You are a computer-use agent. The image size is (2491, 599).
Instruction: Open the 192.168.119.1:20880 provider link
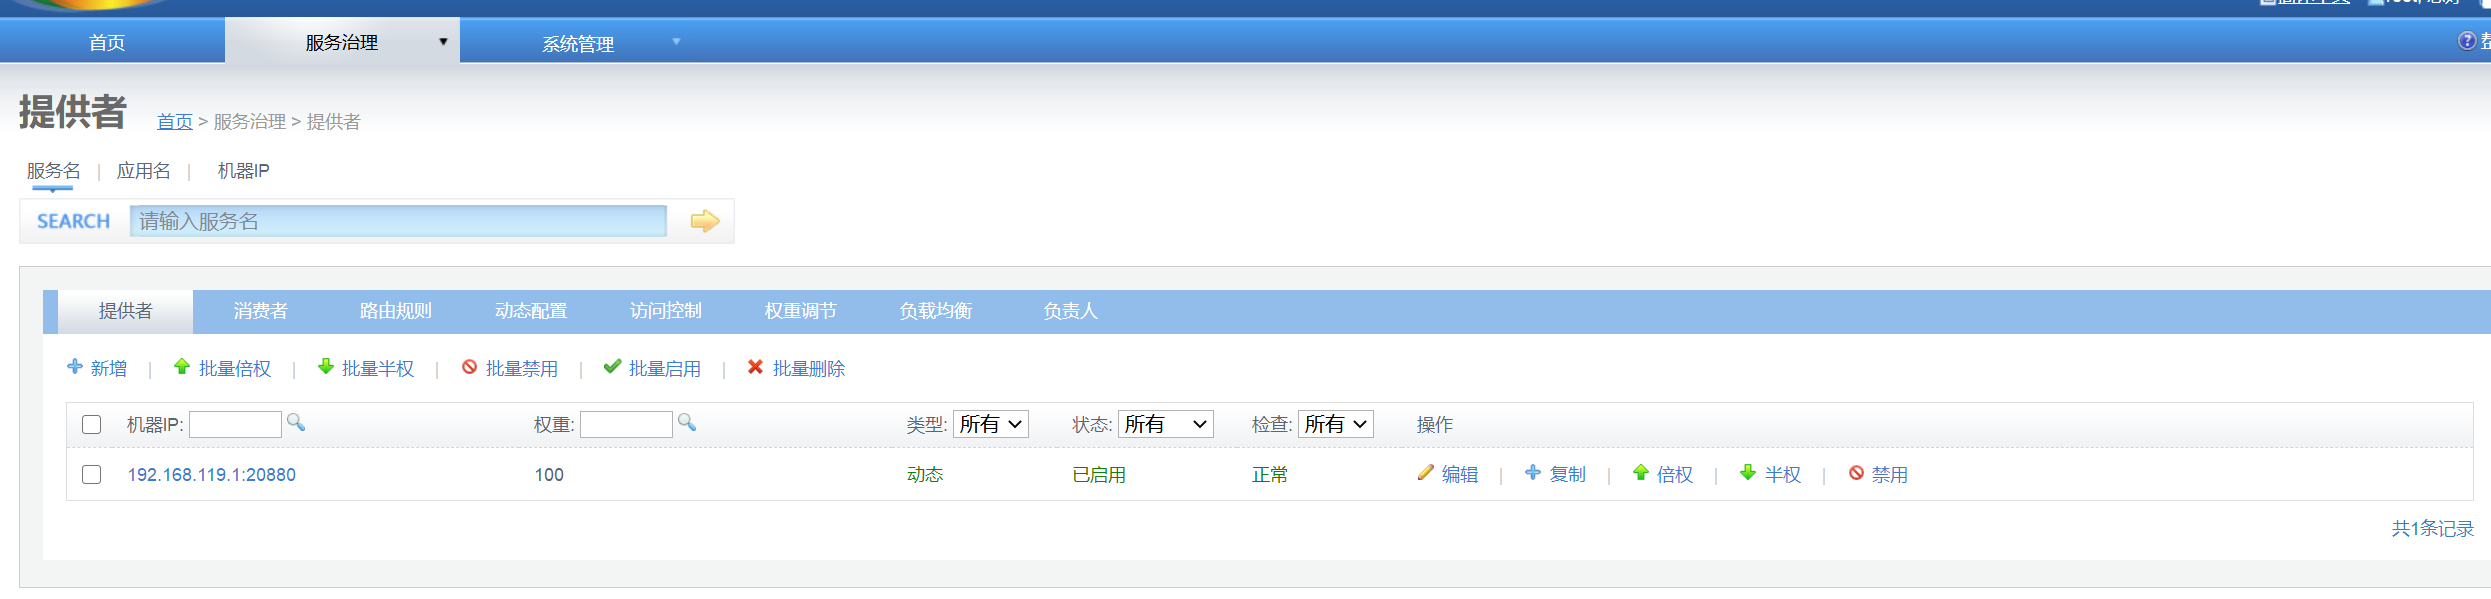click(x=212, y=475)
